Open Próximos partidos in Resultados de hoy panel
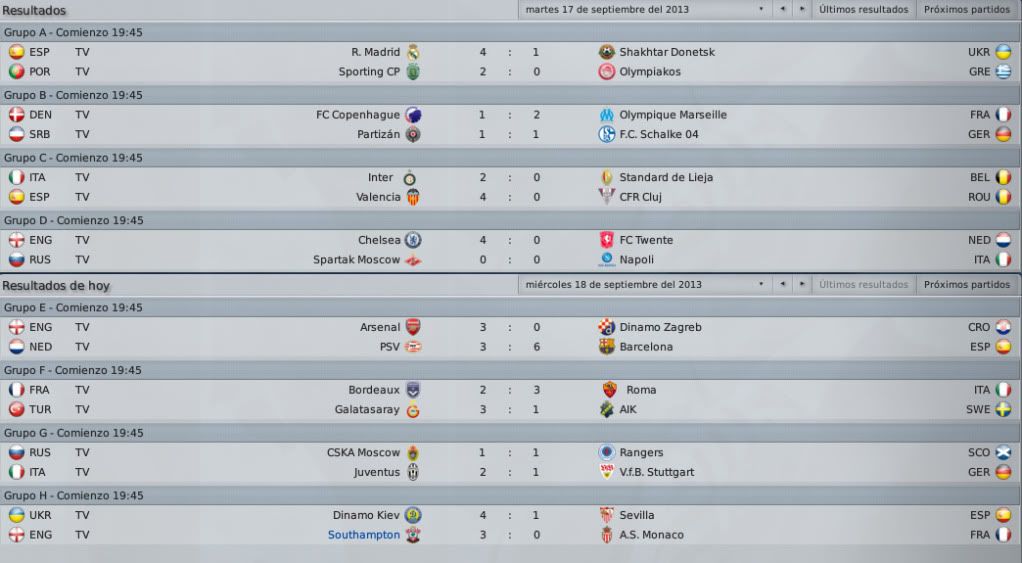The height and width of the screenshot is (563, 1022). [x=967, y=285]
